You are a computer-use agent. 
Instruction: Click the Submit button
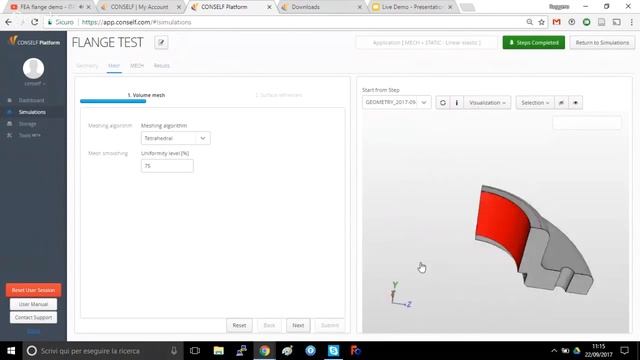pos(330,325)
